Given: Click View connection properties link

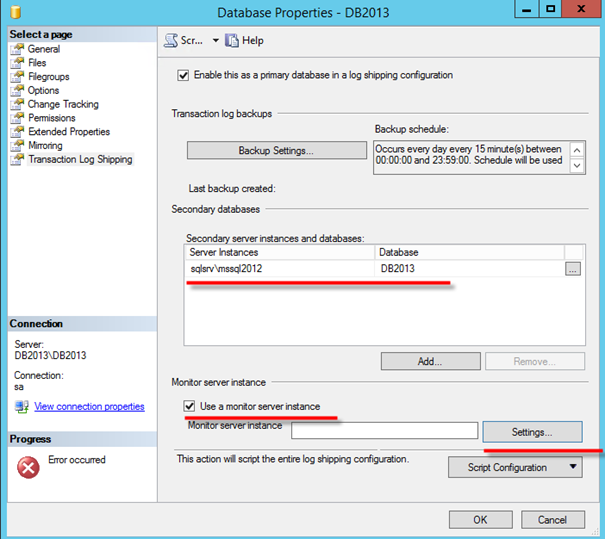Looking at the screenshot, I should (89, 407).
